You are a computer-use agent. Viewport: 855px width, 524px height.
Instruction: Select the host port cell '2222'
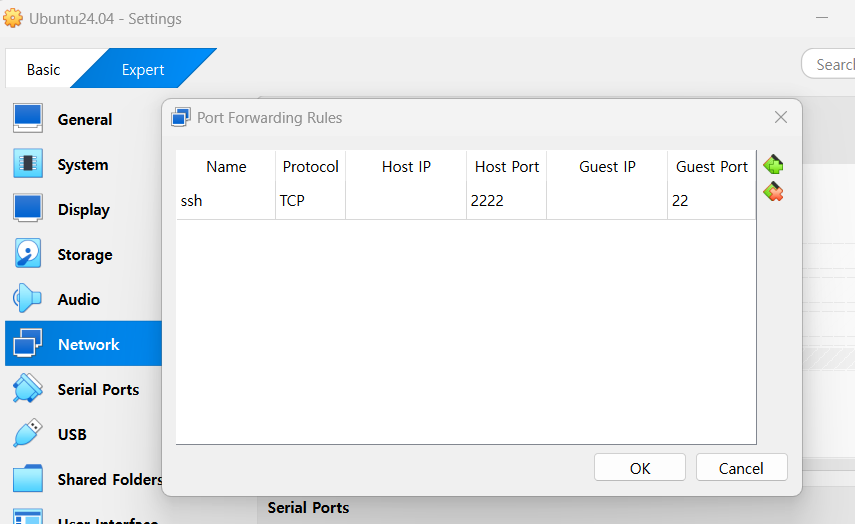507,201
